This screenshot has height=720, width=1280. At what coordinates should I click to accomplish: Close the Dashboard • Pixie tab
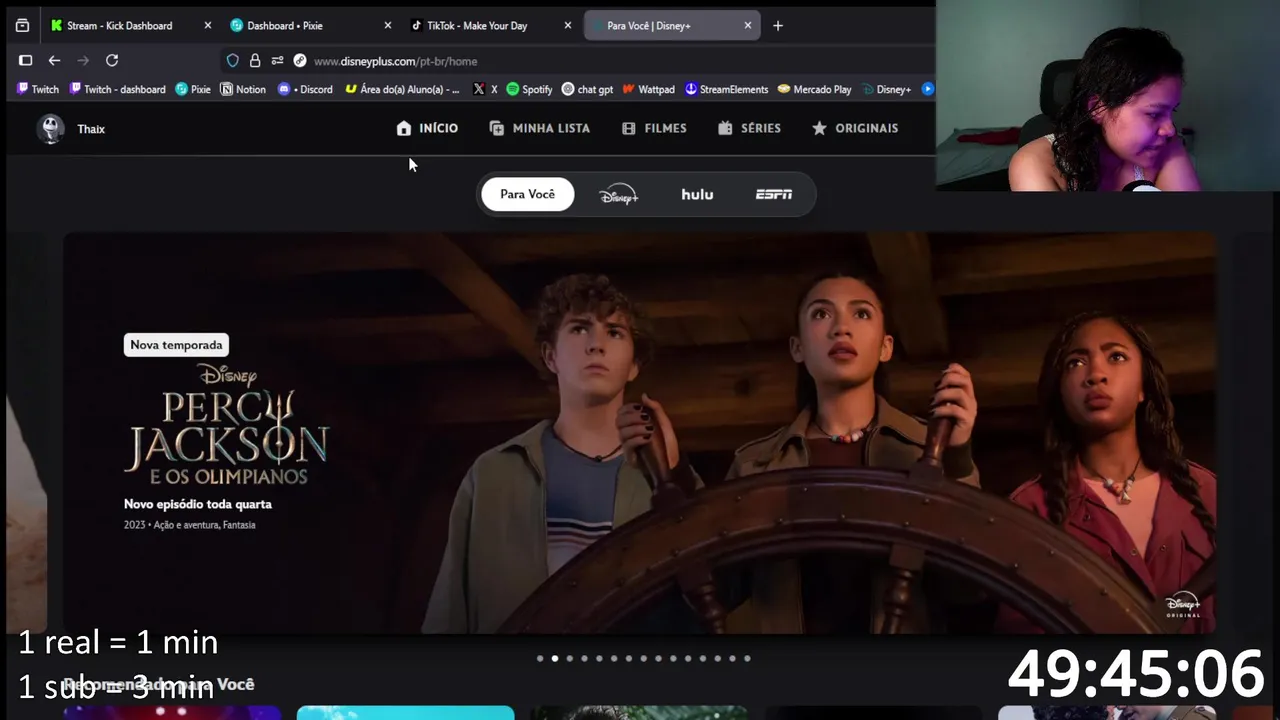(388, 25)
